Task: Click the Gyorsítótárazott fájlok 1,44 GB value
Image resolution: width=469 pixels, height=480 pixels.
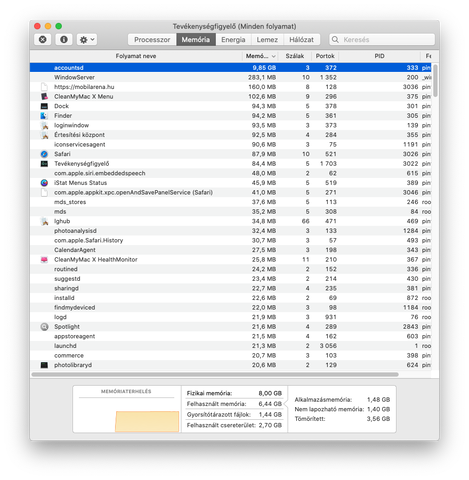Action: [x=270, y=415]
